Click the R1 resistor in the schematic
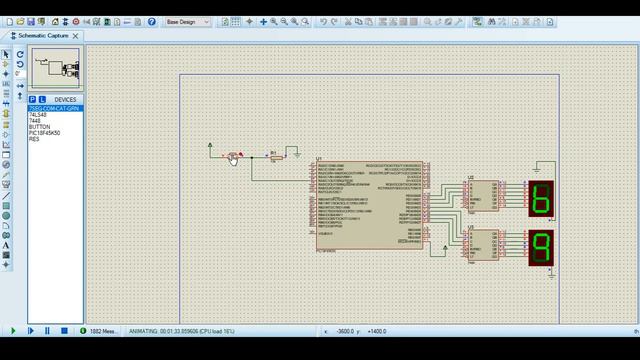Screen dimensions: 640x360 (x=277, y=157)
